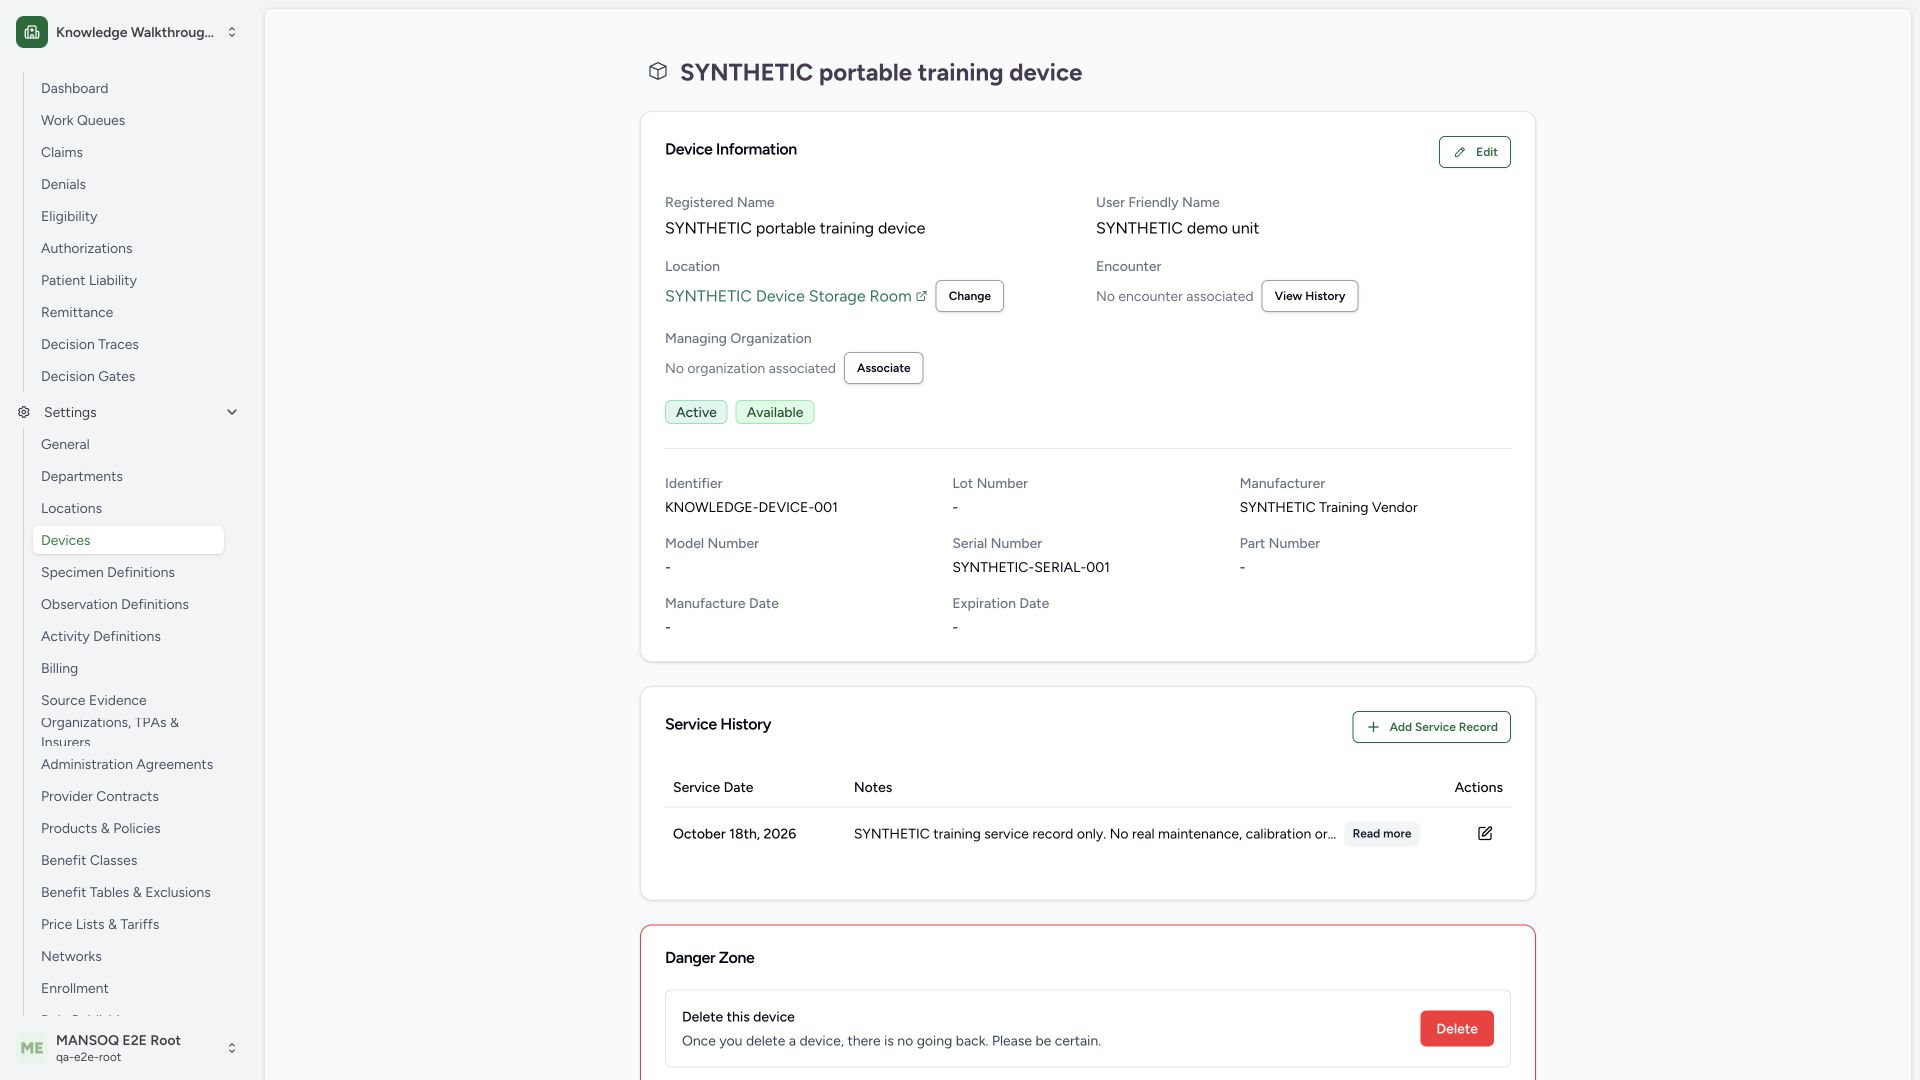Open Activity Definitions
The width and height of the screenshot is (1920, 1080).
(x=101, y=636)
